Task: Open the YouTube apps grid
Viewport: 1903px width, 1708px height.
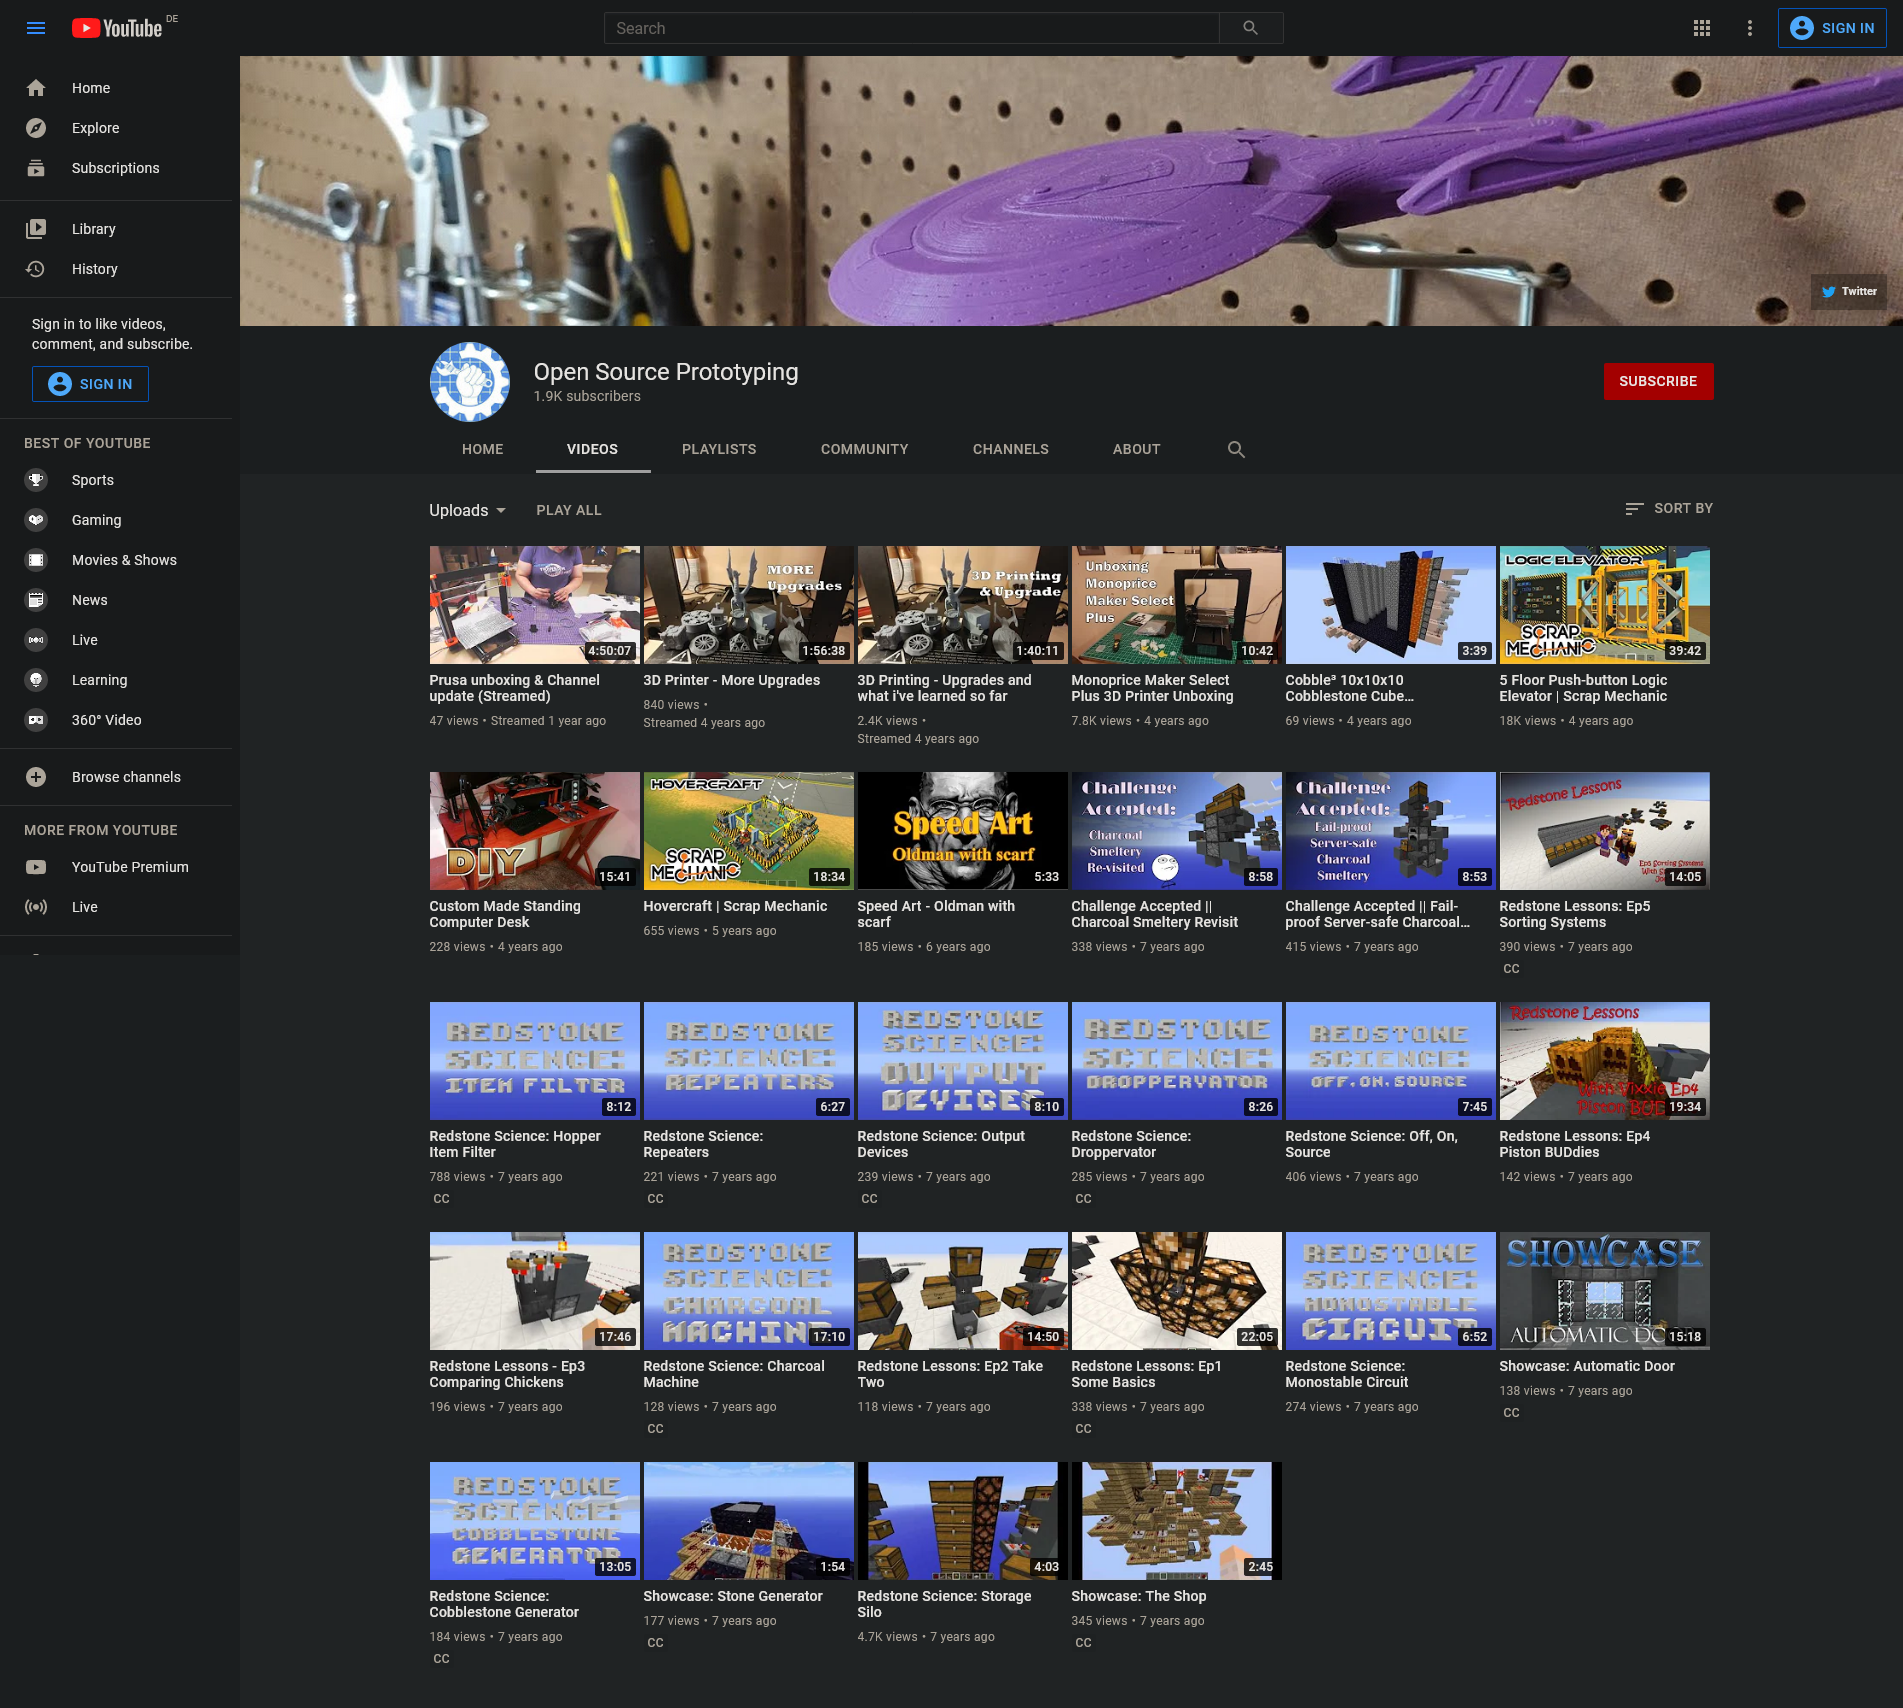Action: [x=1702, y=28]
